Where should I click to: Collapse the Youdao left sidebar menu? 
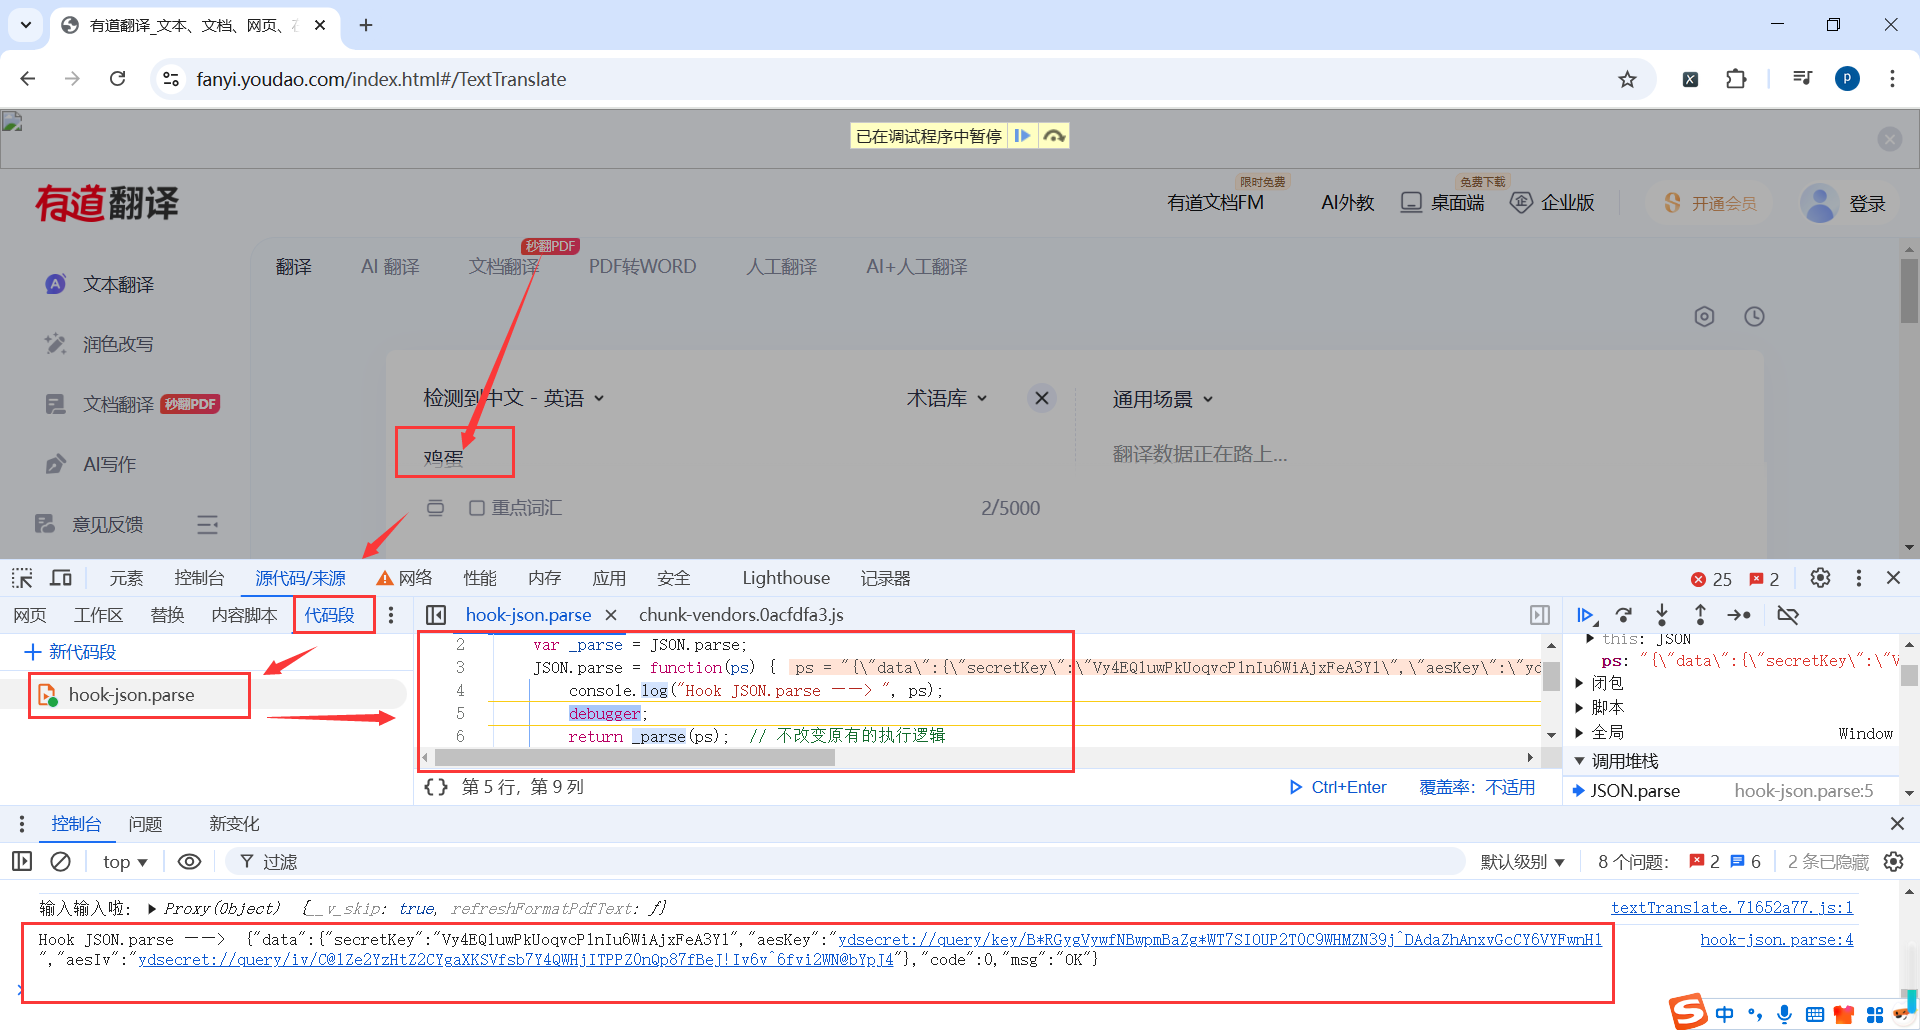(x=207, y=524)
